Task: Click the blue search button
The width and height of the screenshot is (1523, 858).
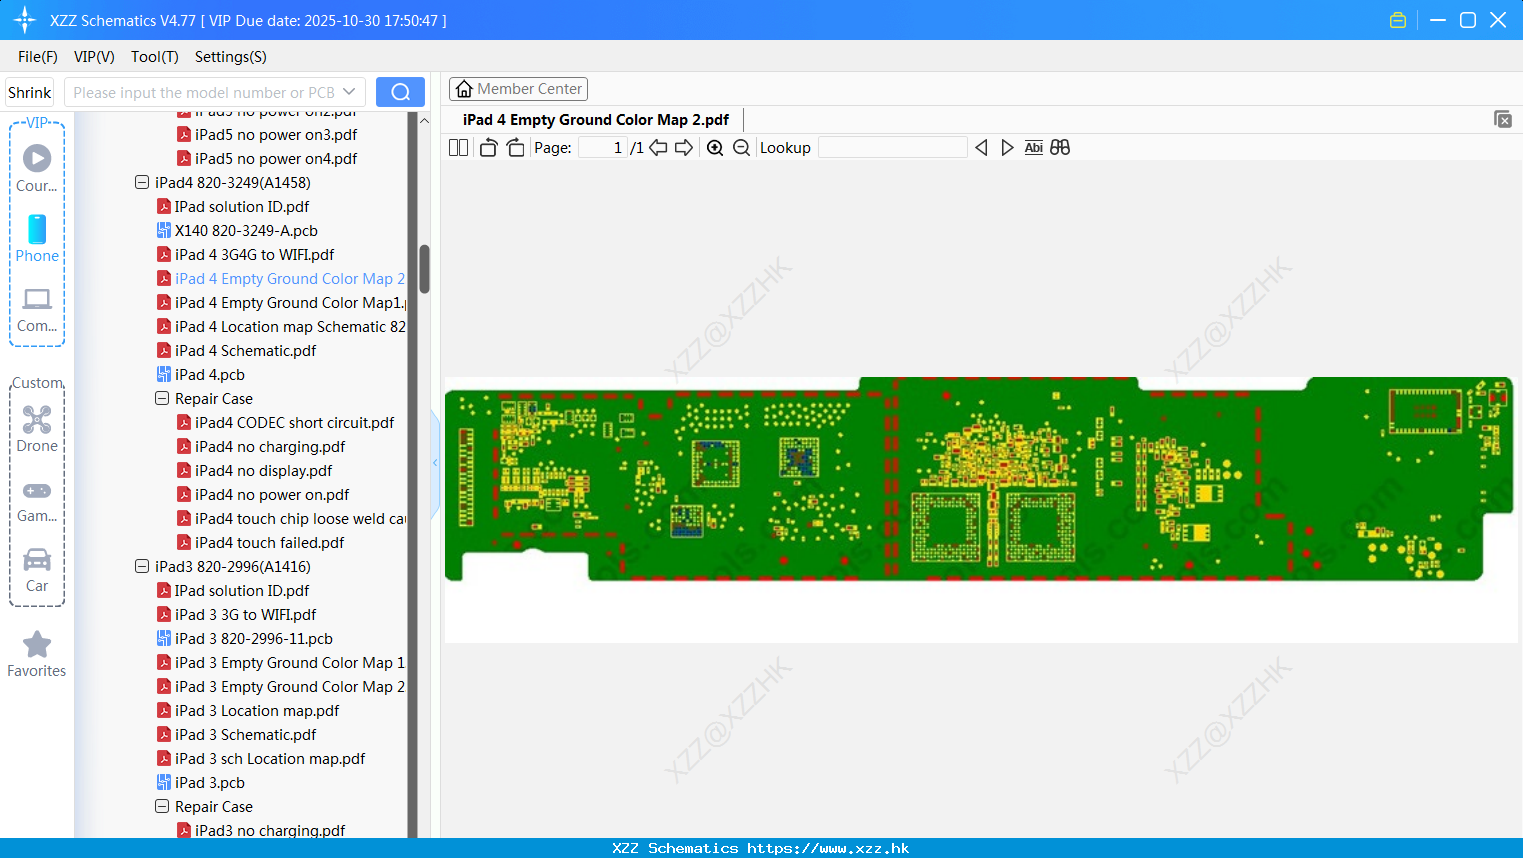Action: pyautogui.click(x=400, y=92)
